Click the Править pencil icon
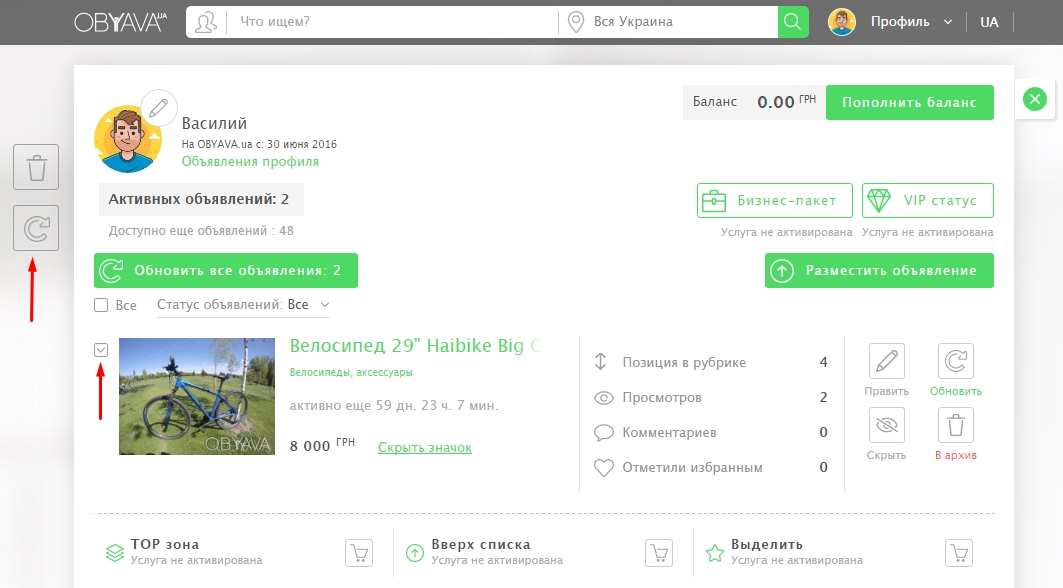 (886, 361)
